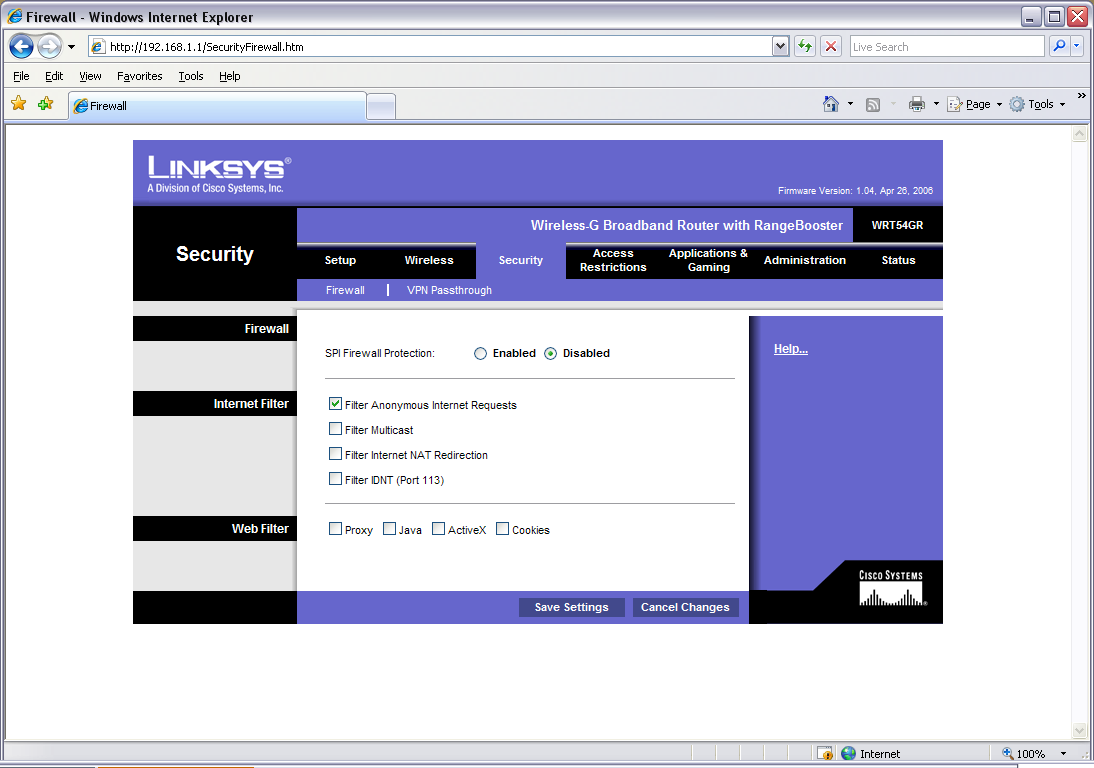
Task: Check the Filter Multicast checkbox
Action: pyautogui.click(x=336, y=429)
